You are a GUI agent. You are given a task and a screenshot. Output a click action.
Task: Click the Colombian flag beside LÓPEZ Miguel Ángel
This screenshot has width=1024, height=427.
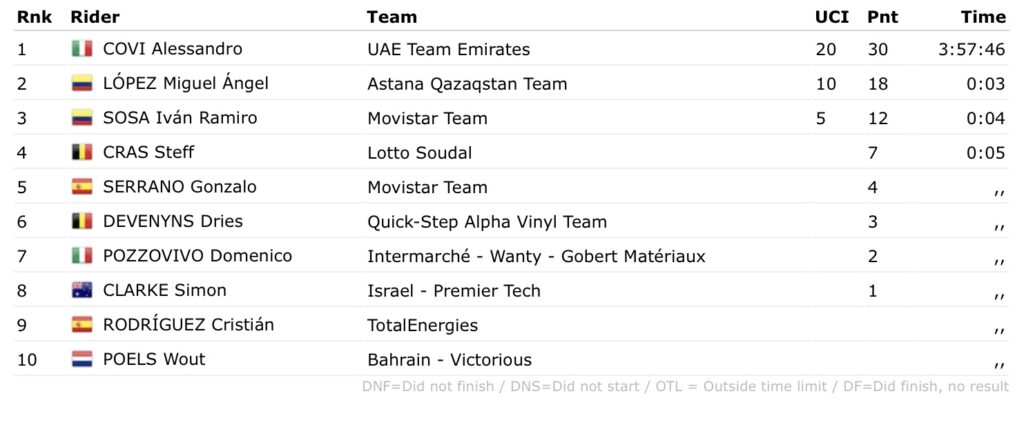(x=82, y=84)
